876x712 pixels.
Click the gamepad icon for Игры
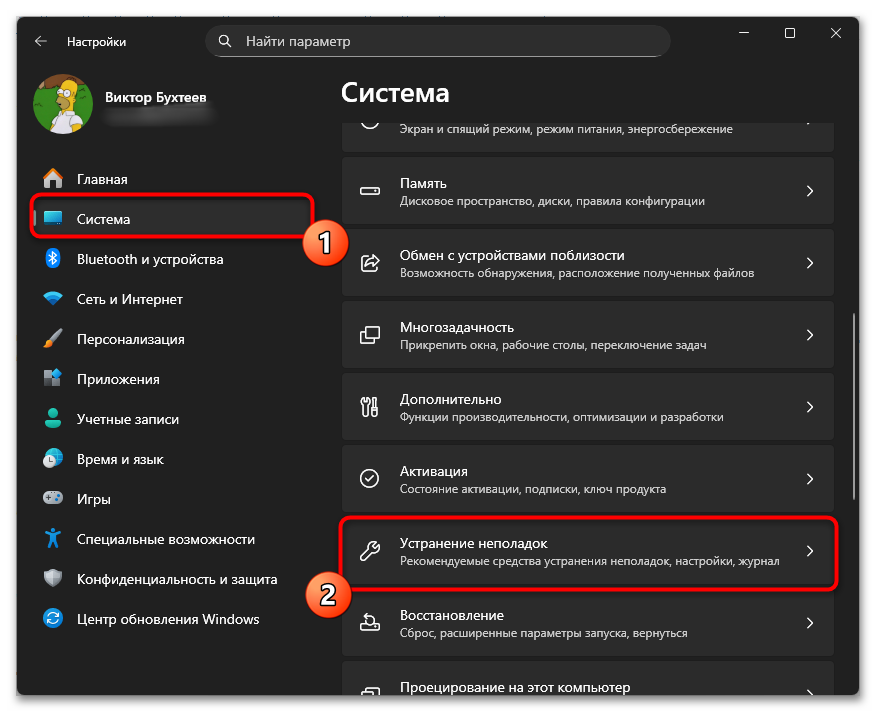(53, 498)
